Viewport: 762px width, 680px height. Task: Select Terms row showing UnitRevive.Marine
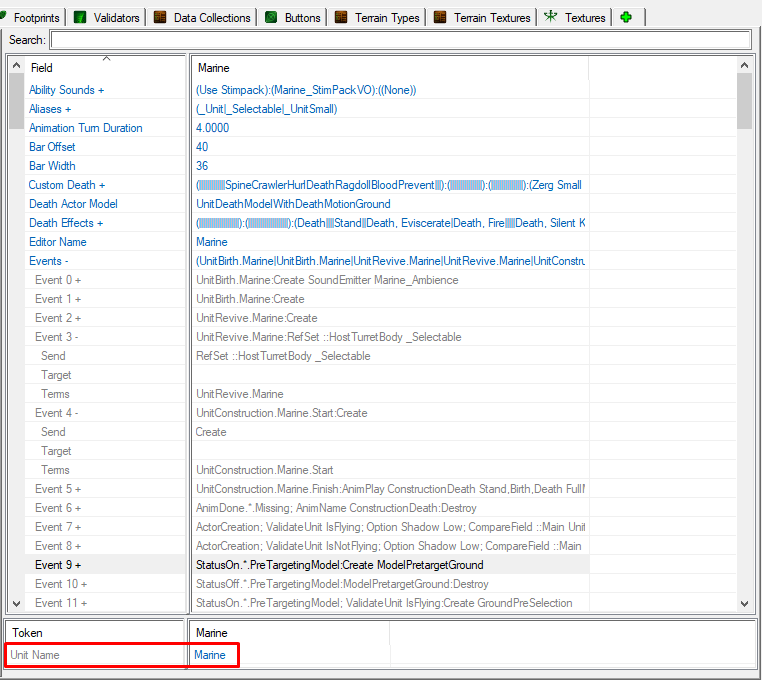click(55, 394)
